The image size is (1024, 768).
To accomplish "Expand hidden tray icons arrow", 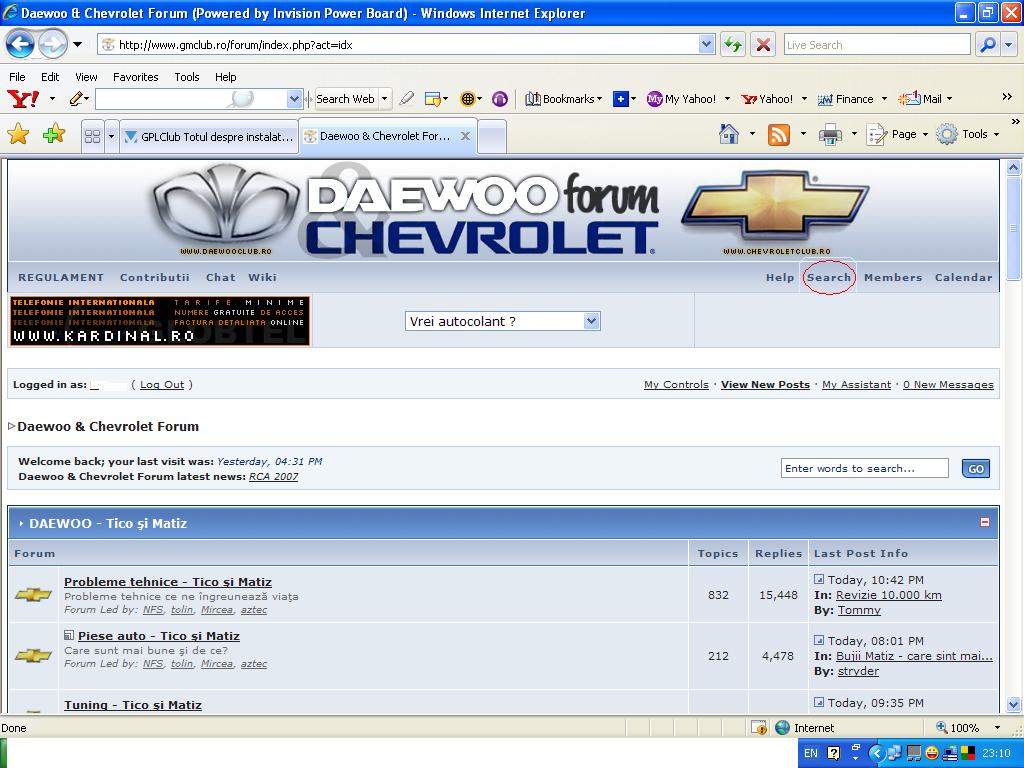I will pyautogui.click(x=876, y=753).
